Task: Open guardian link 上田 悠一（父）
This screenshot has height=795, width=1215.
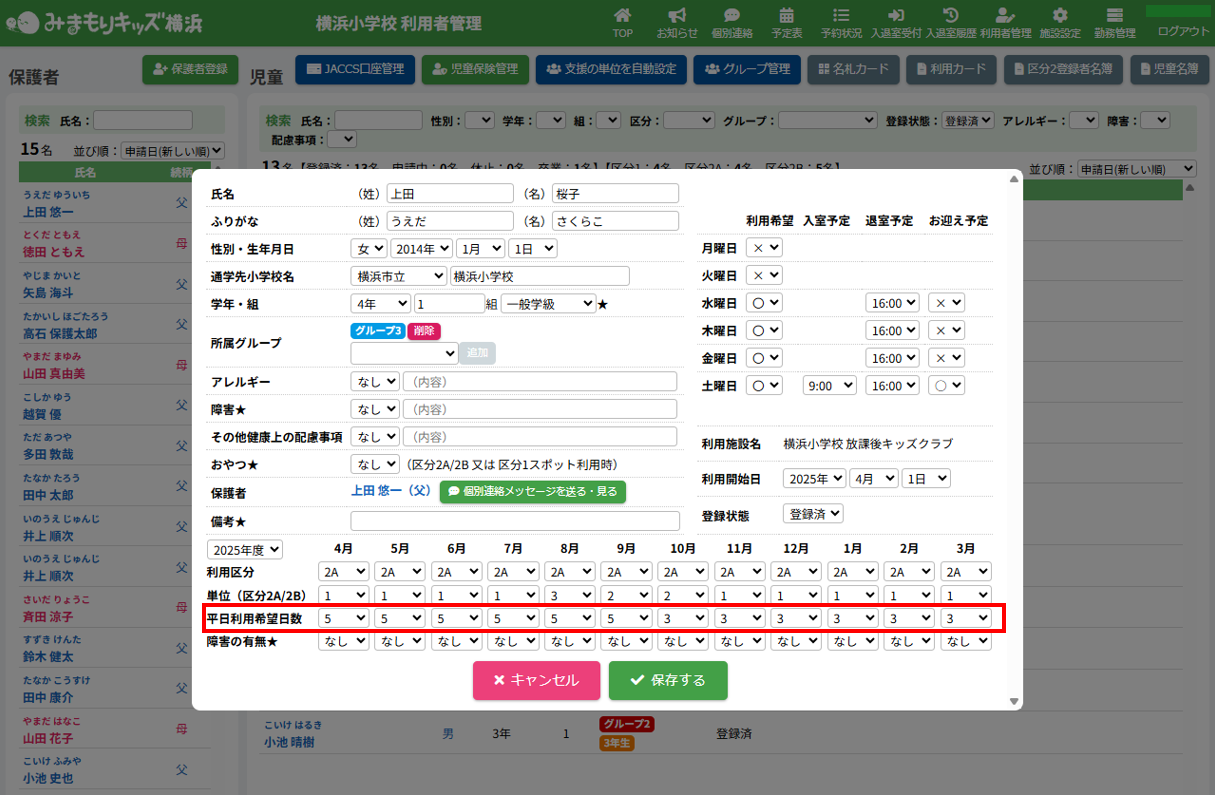Action: (x=391, y=491)
